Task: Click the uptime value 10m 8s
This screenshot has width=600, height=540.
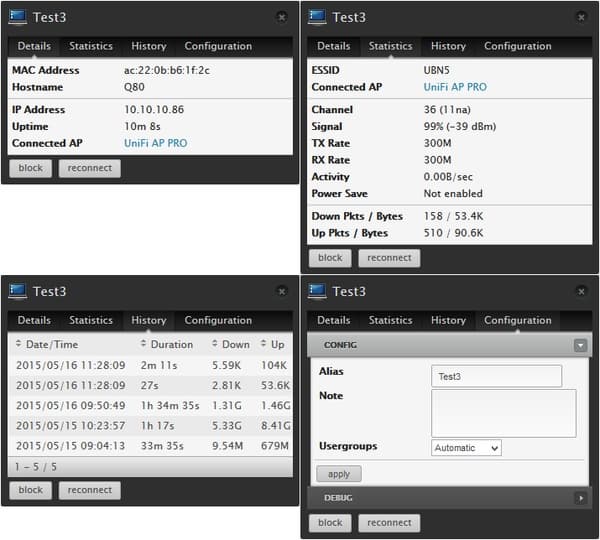Action: (142, 127)
